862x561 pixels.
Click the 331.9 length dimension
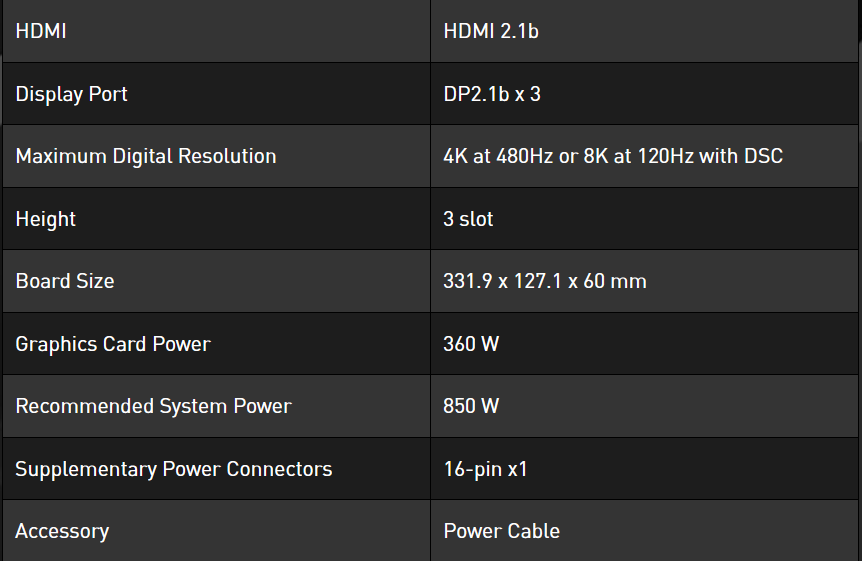pyautogui.click(x=467, y=281)
